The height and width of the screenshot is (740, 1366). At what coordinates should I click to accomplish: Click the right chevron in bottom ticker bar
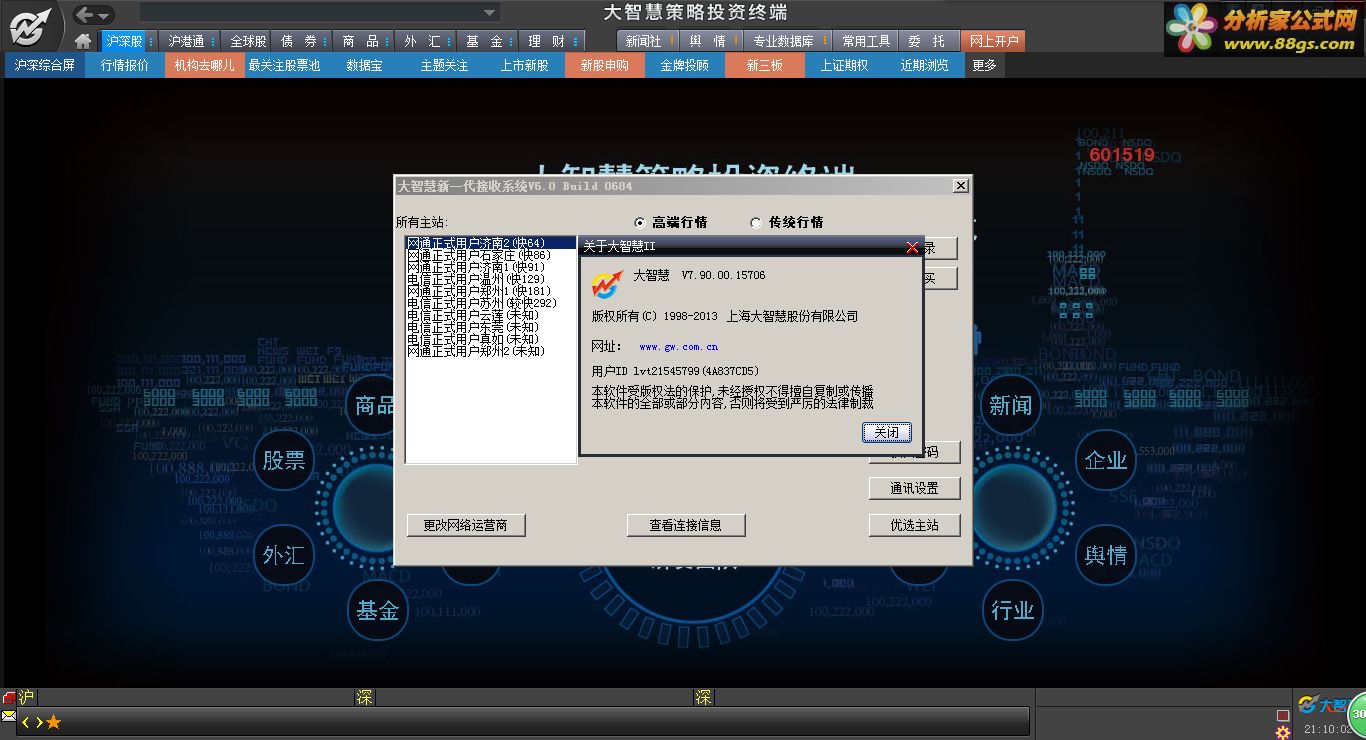pos(38,721)
